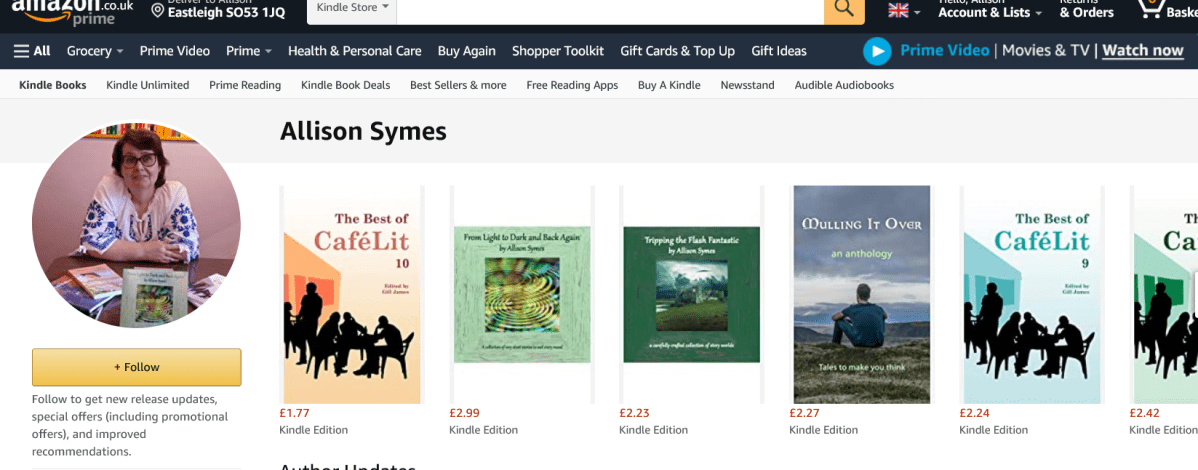Open Gift Cards & Top Up
Viewport: 1198px width, 470px height.
click(677, 51)
